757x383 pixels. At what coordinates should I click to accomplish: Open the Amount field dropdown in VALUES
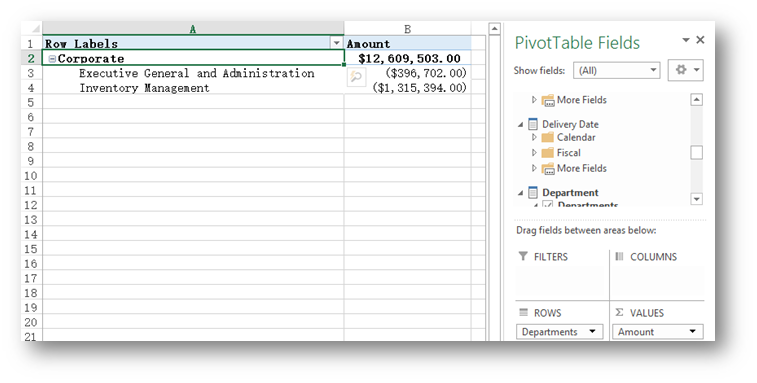692,332
